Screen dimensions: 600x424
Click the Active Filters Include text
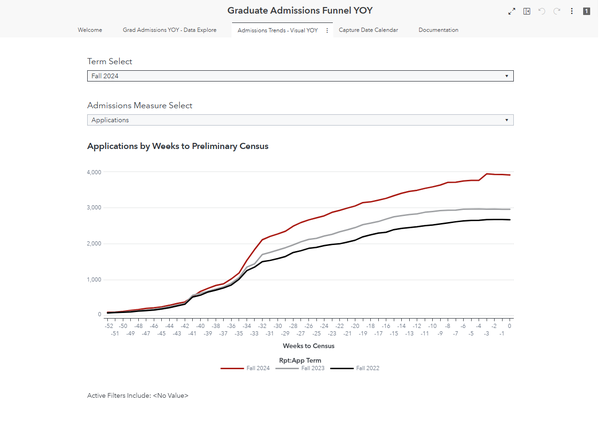coord(138,396)
